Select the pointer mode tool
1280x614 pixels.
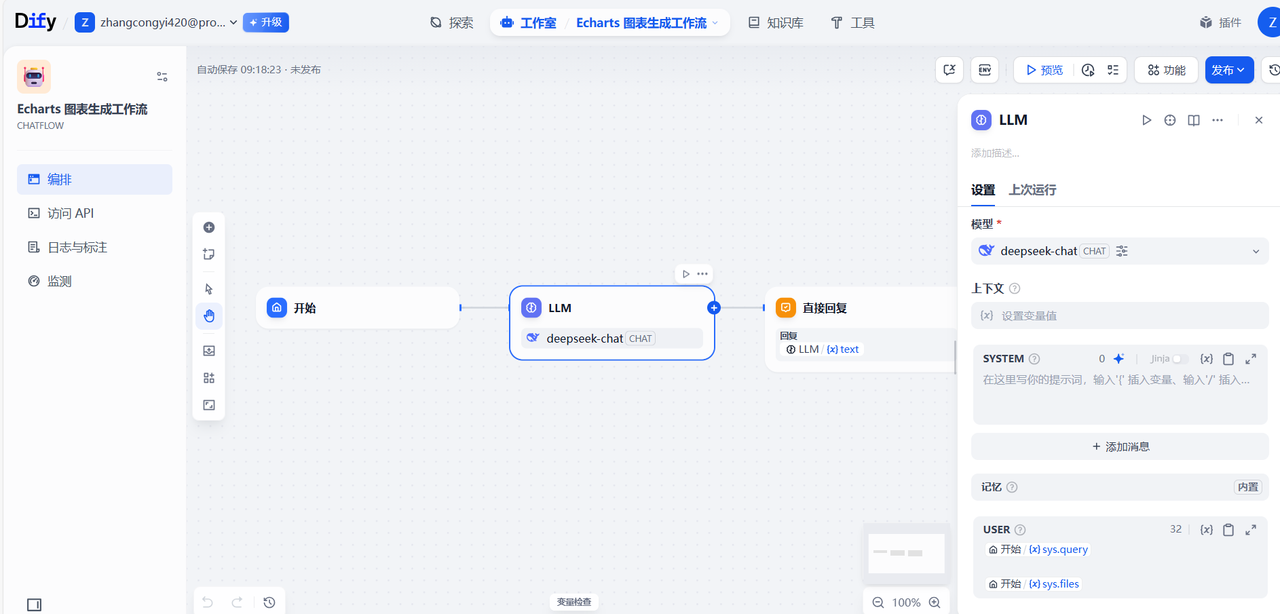tap(209, 289)
